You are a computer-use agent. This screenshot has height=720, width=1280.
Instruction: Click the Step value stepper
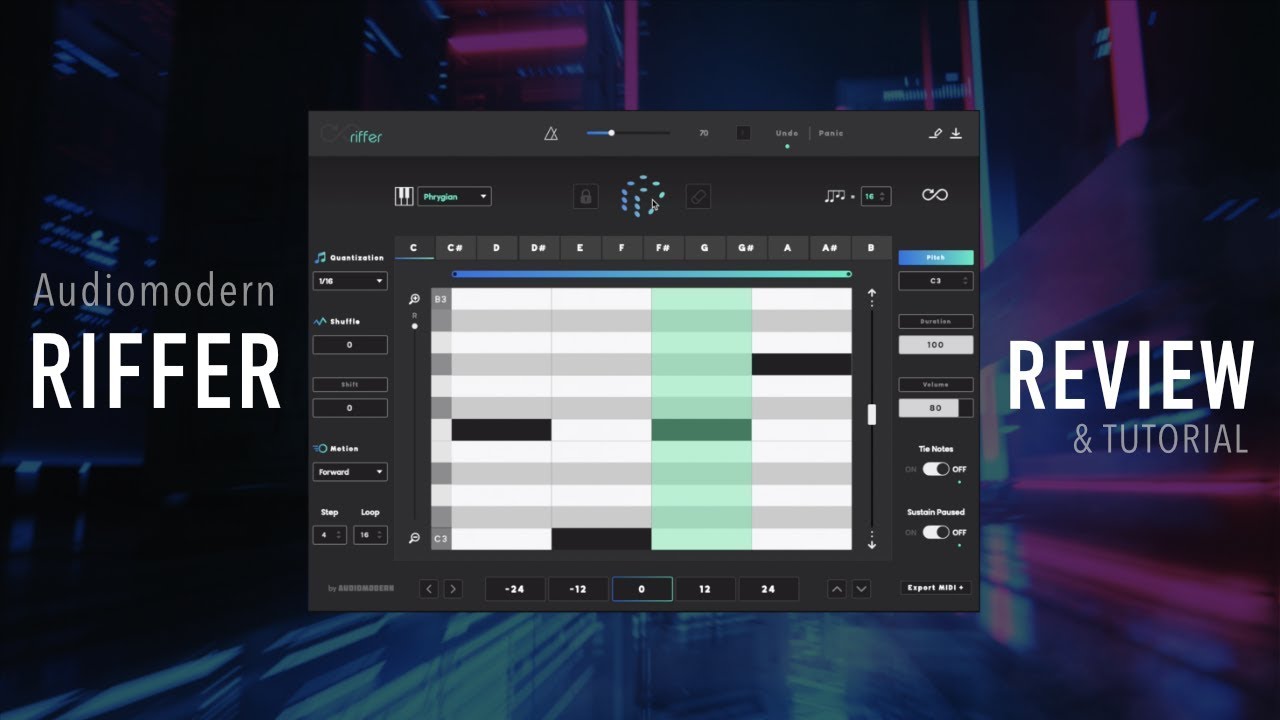coord(329,535)
